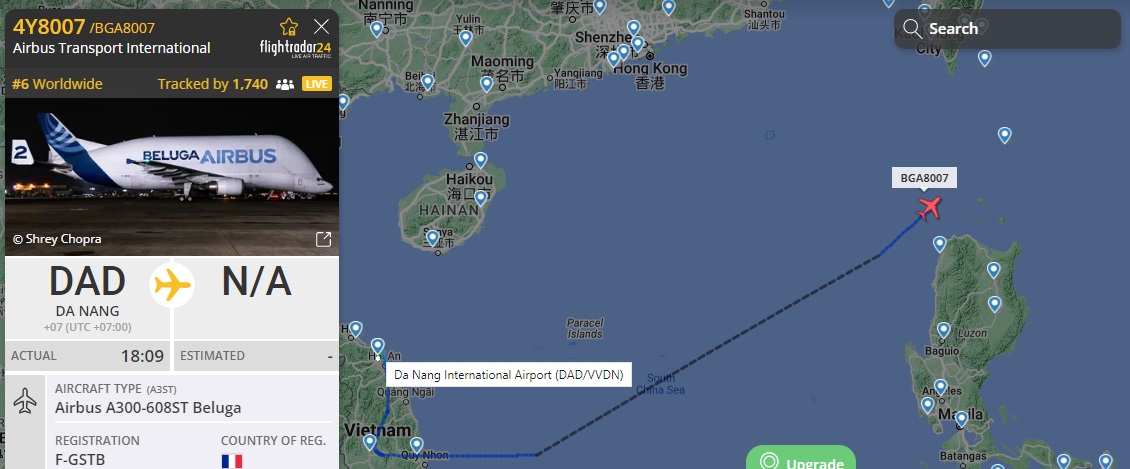Click the Da Nang airport pin on the map

click(378, 347)
